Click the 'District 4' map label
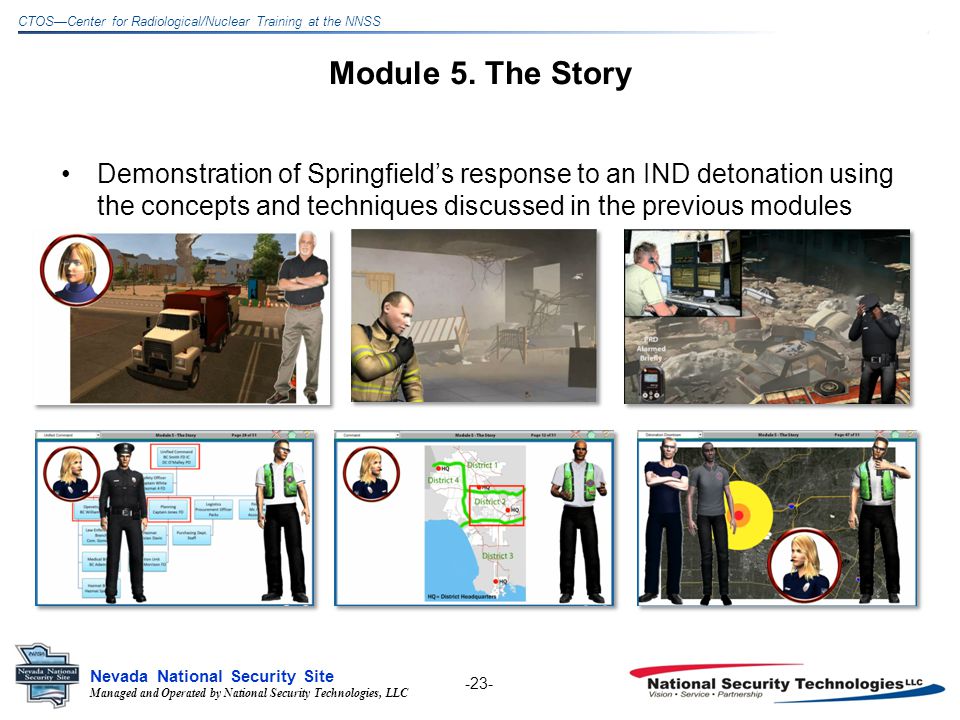Image resolution: width=960 pixels, height=720 pixels. 443,480
